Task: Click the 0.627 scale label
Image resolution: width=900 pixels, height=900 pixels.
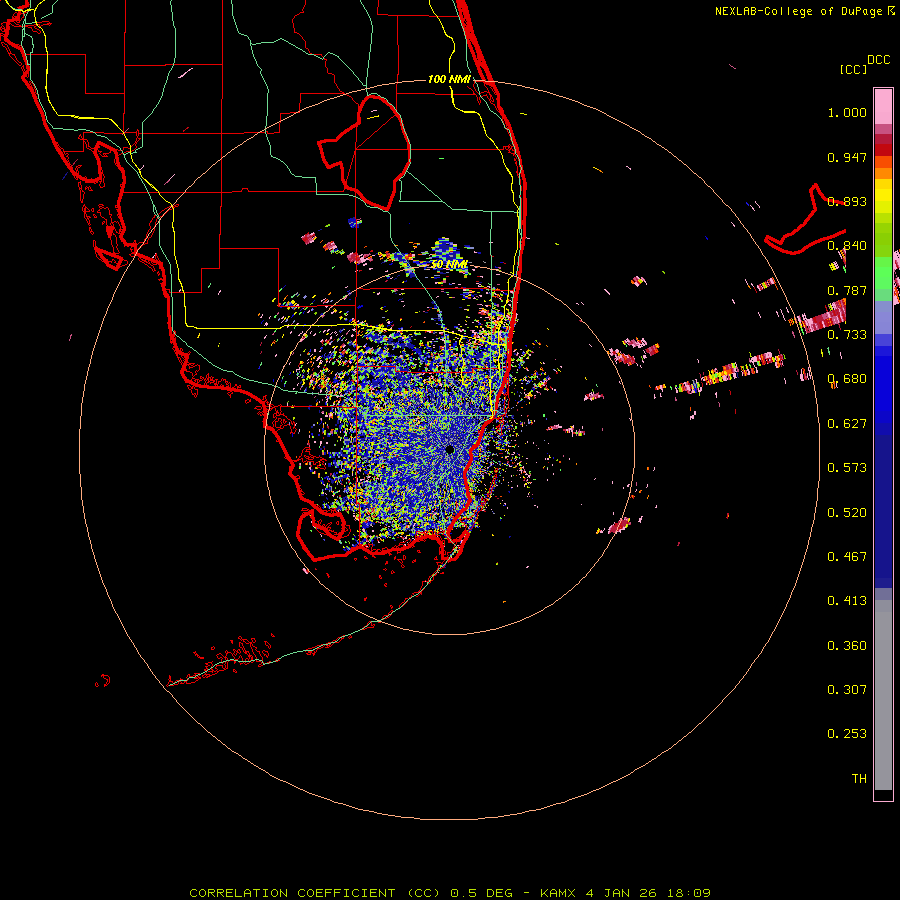Action: (x=847, y=424)
